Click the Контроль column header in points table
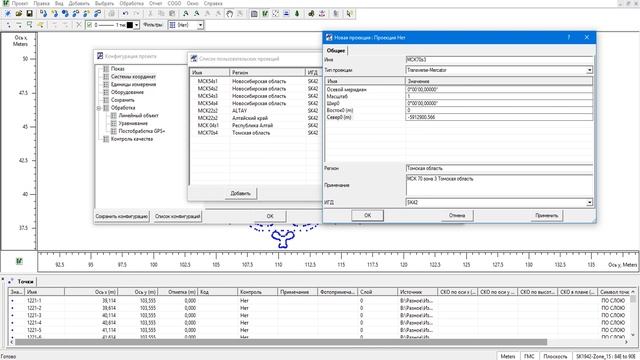The height and width of the screenshot is (360, 640). pyautogui.click(x=257, y=292)
